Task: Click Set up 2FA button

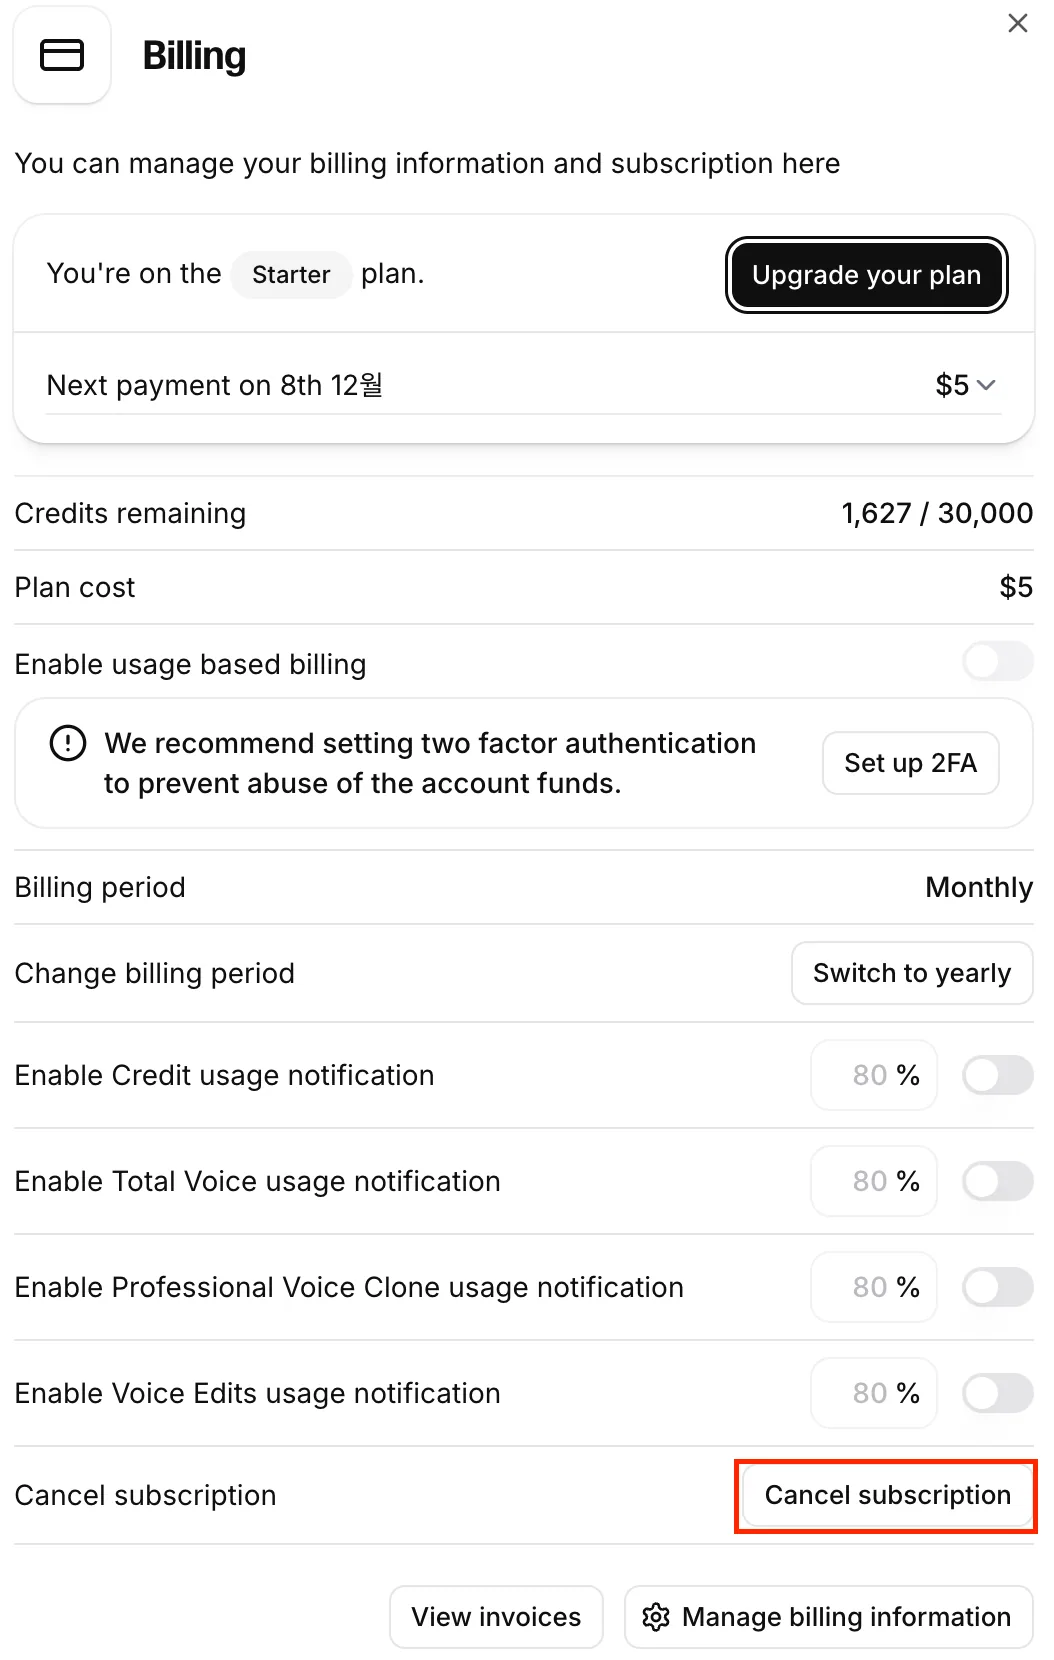Action: (x=911, y=763)
